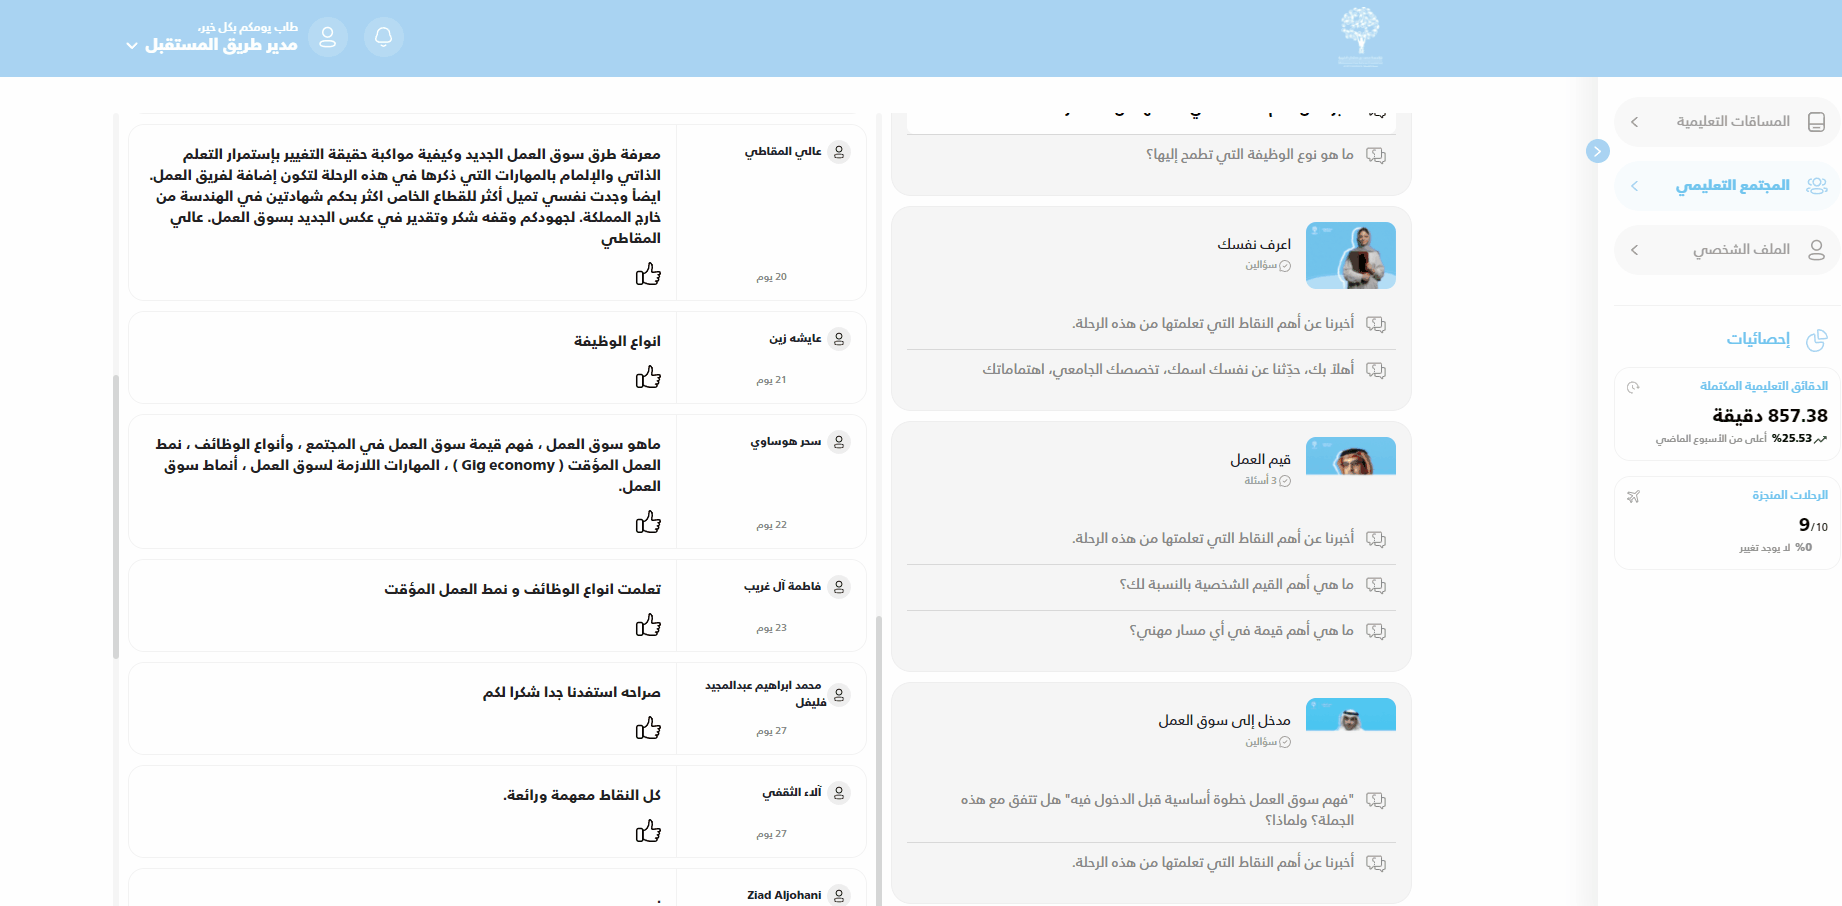The width and height of the screenshot is (1842, 906).
Task: Click the avatar icon of سحر هوساوي
Action: [x=839, y=442]
